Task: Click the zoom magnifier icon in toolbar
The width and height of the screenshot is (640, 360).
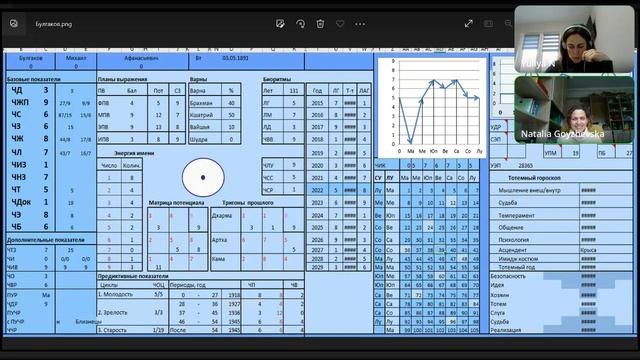Action: 508,24
